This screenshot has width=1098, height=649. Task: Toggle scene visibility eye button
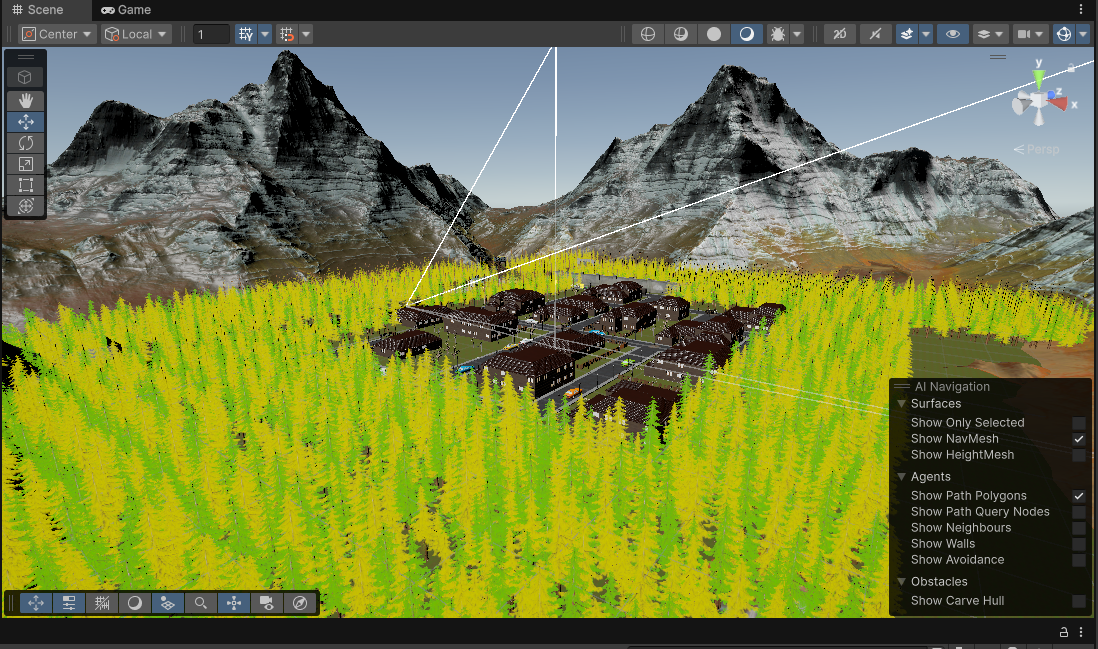point(952,34)
